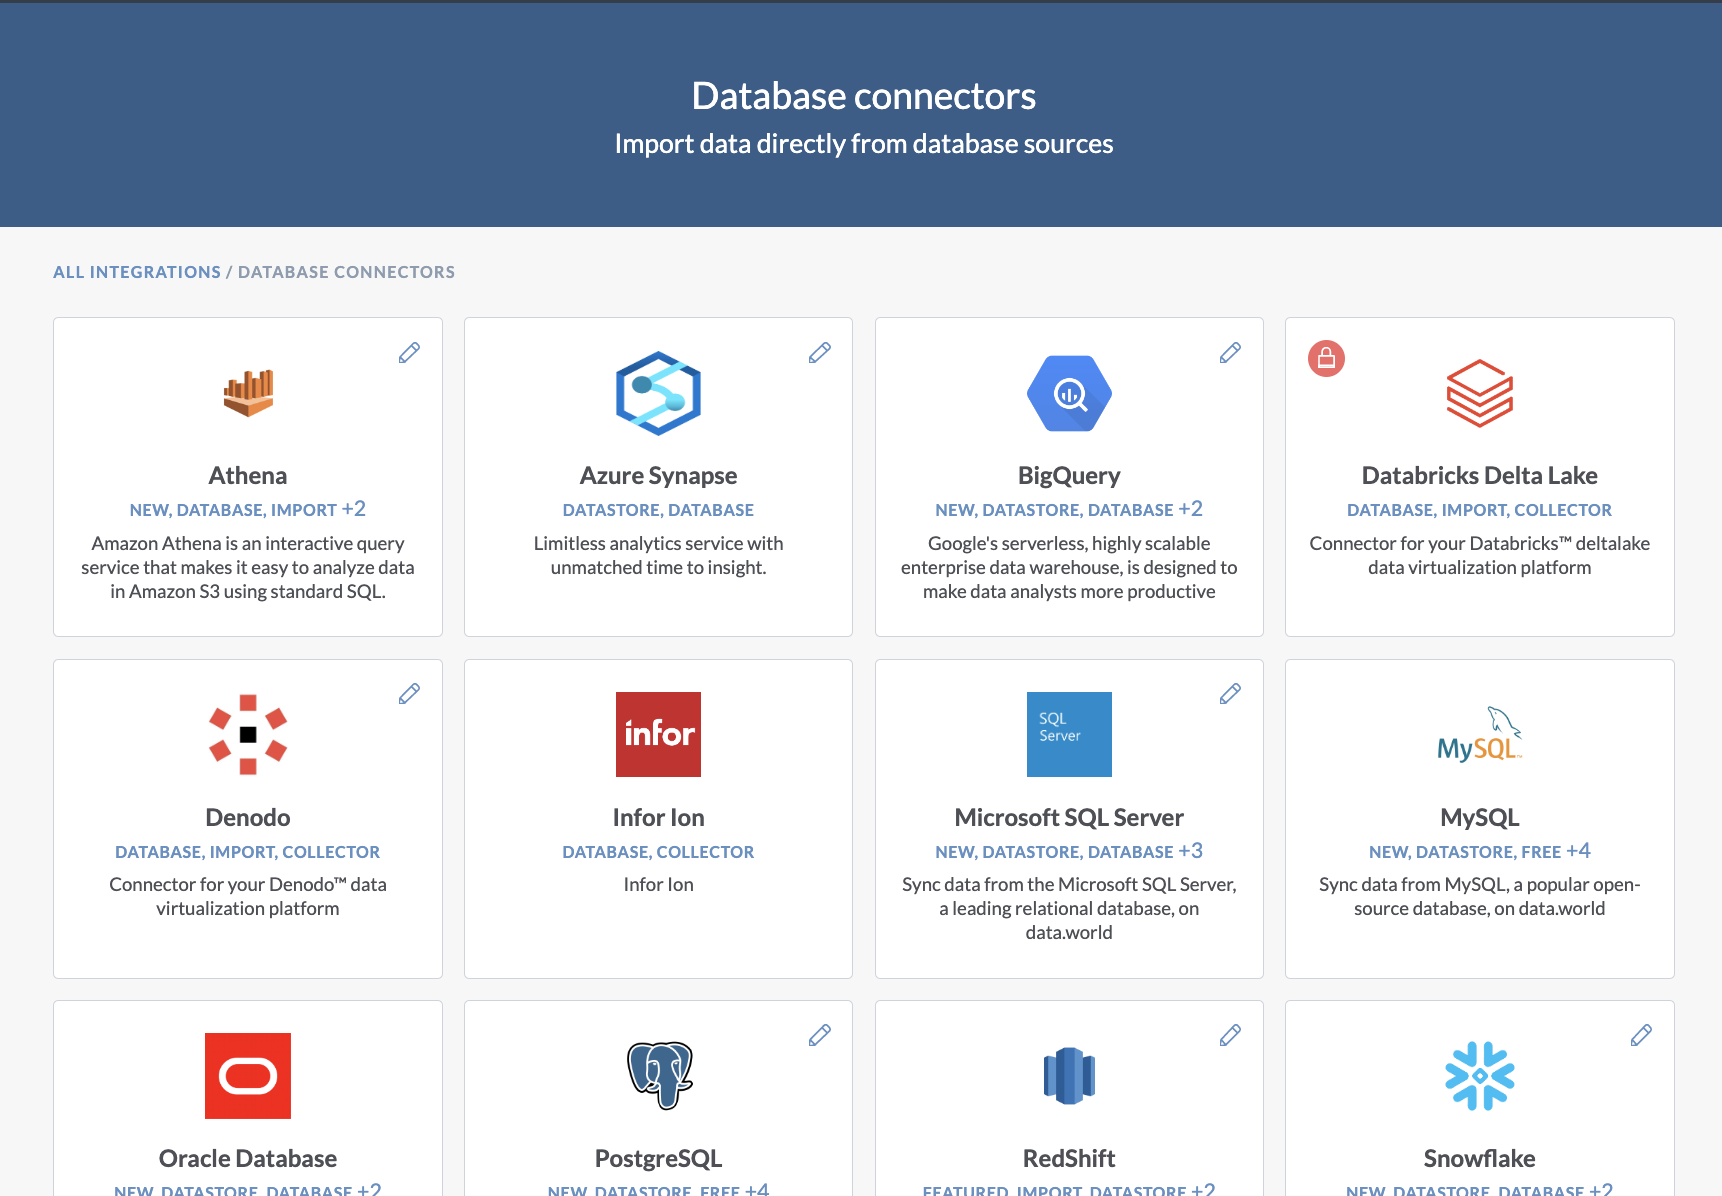The width and height of the screenshot is (1722, 1196).
Task: Expand +4 more tags on MySQL card
Action: tap(1579, 851)
